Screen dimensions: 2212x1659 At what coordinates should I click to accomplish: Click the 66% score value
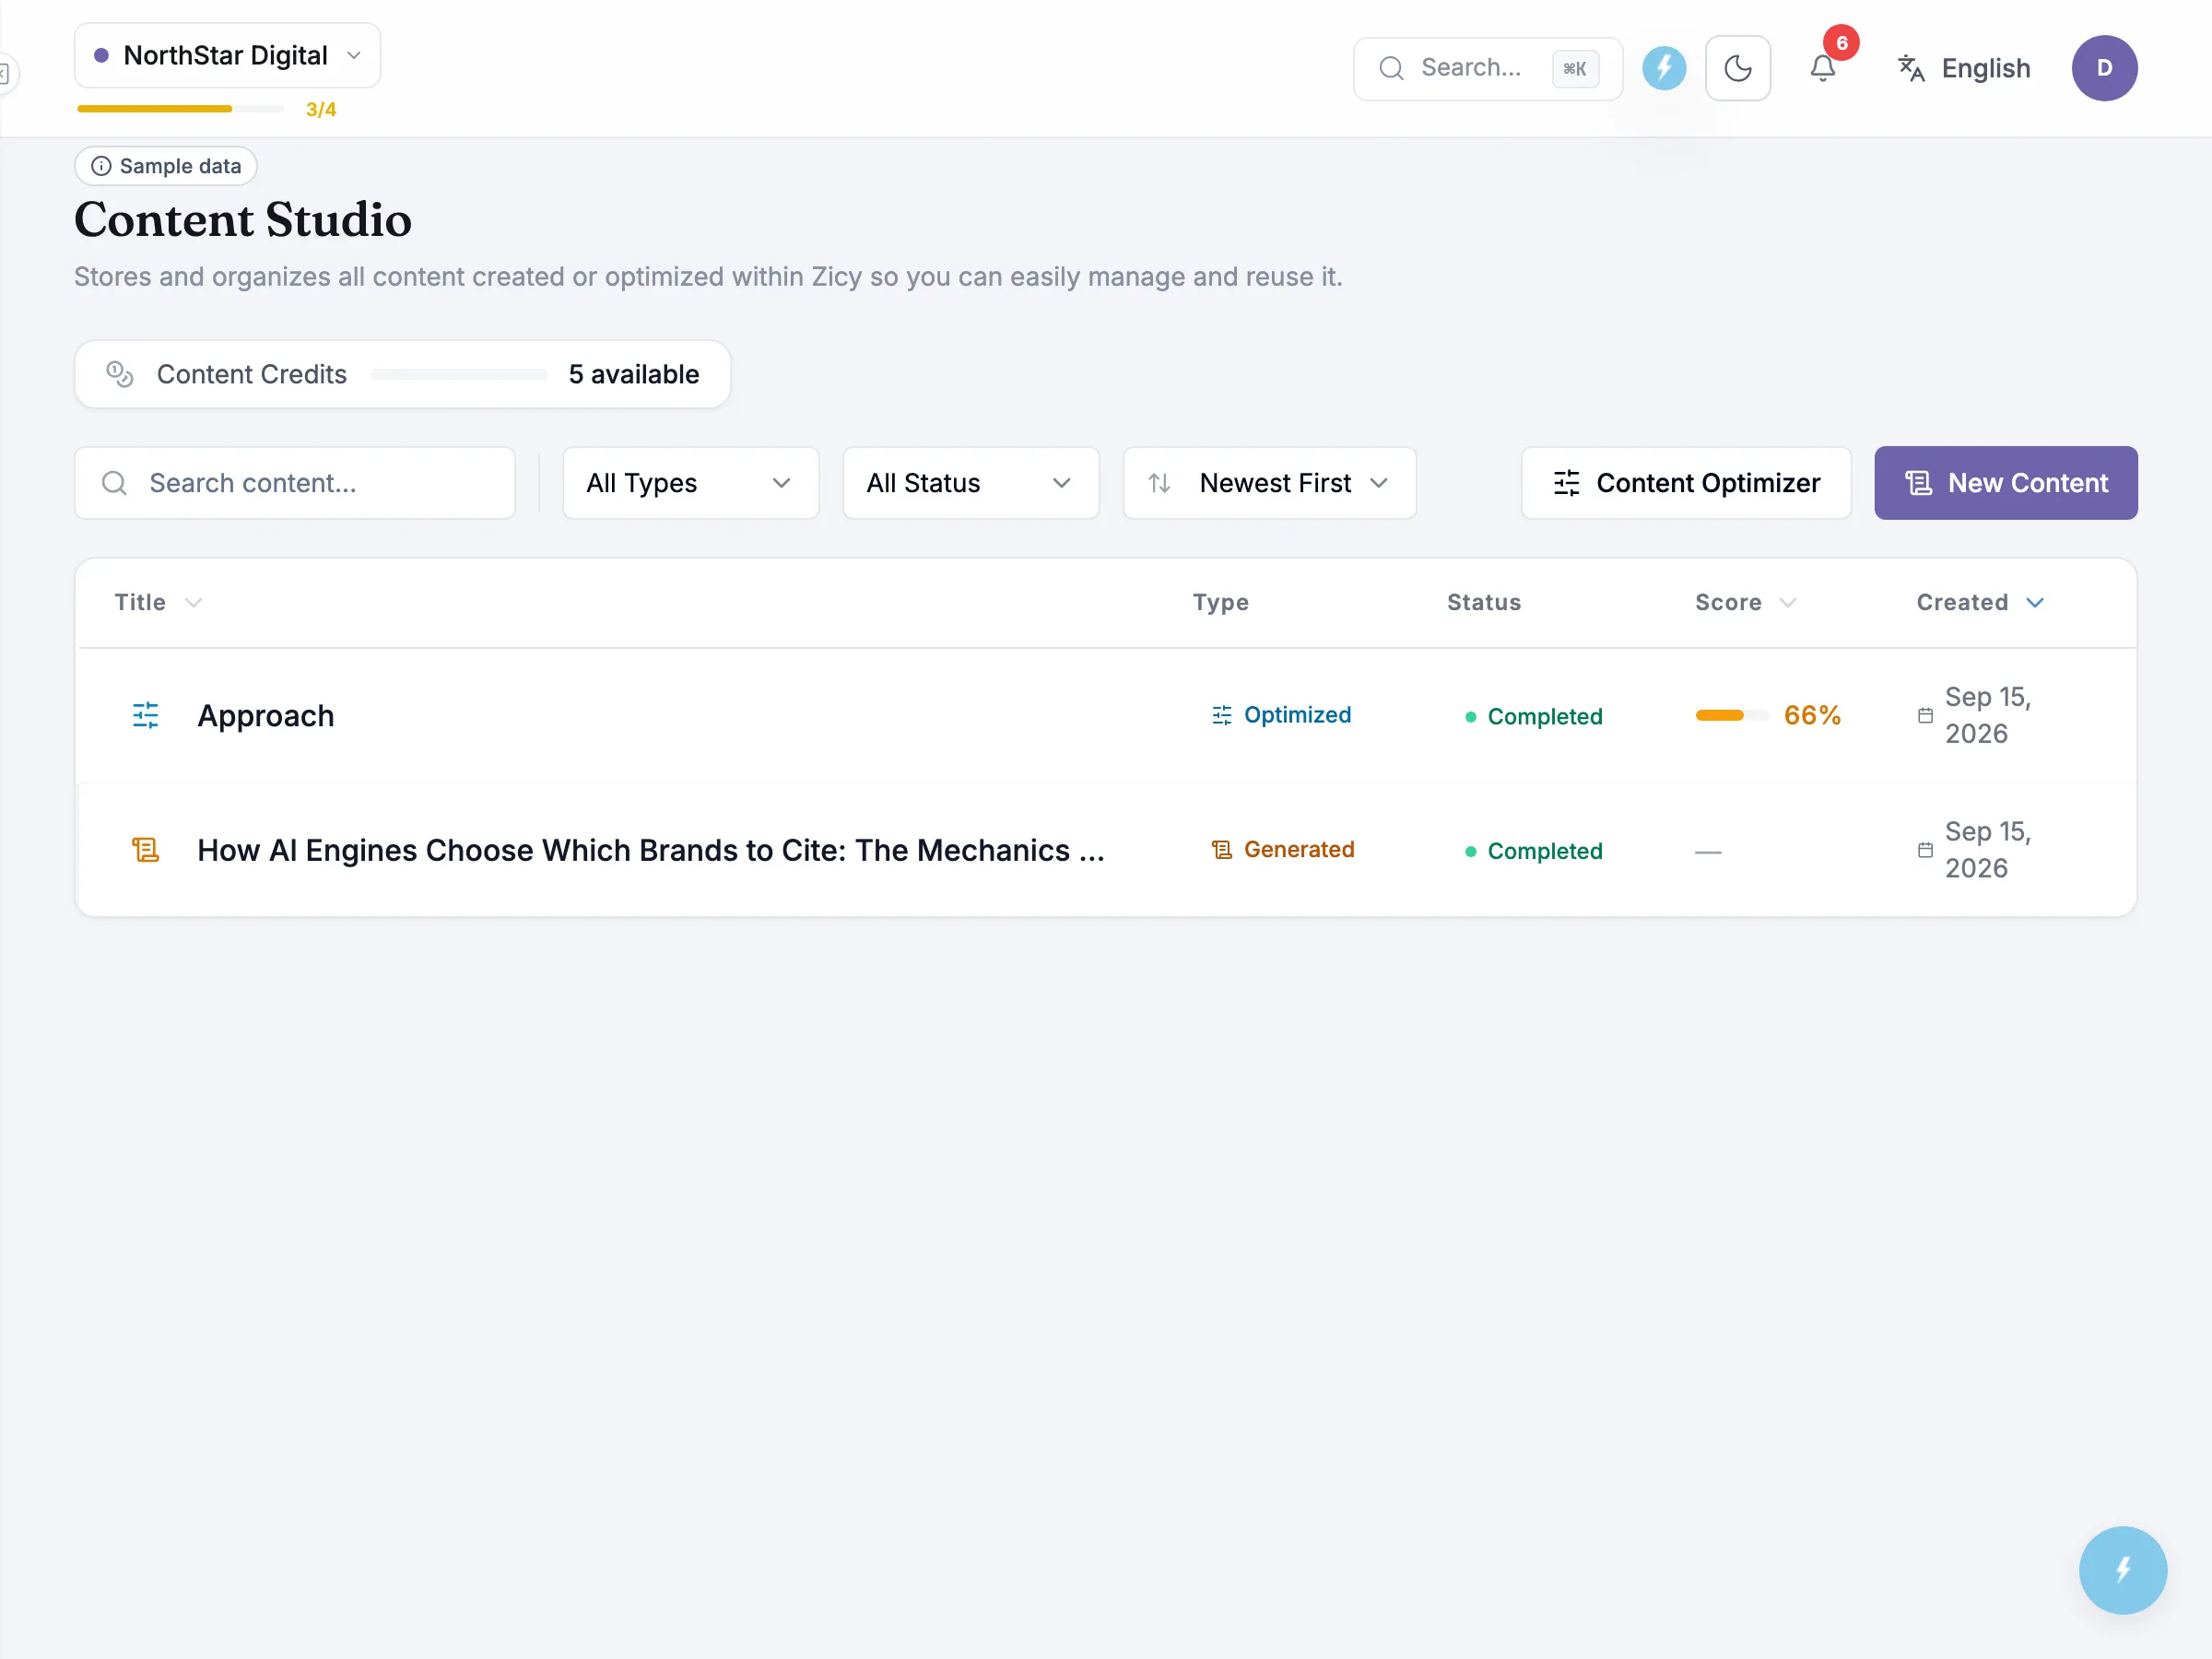click(1812, 715)
